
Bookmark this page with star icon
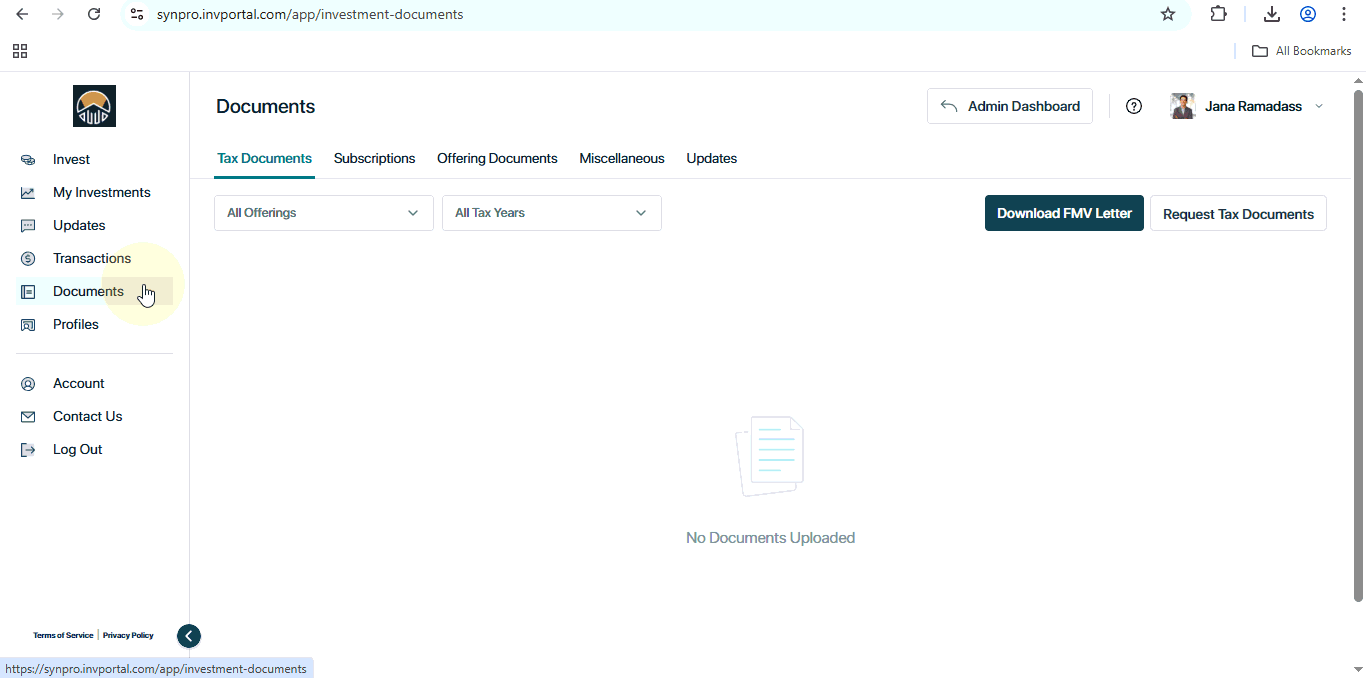(1167, 14)
